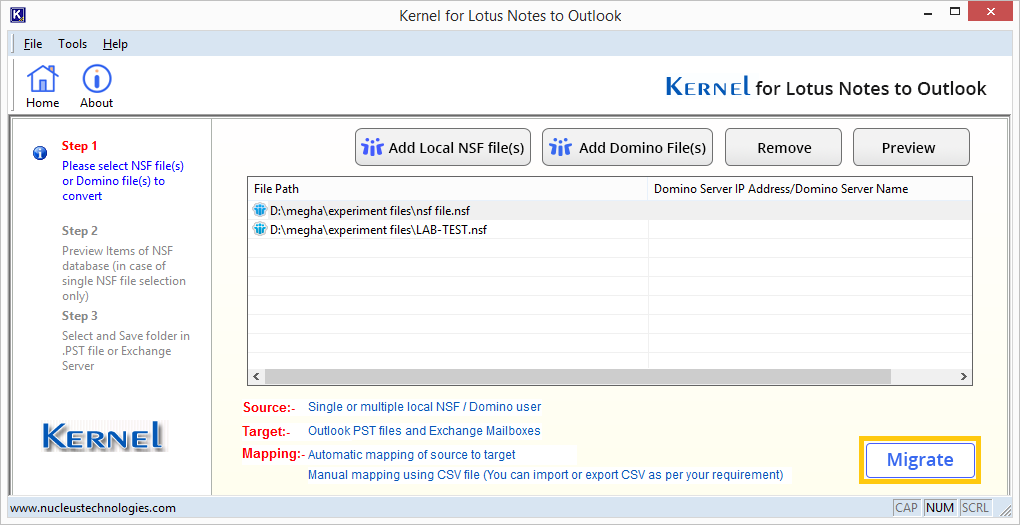1020x525 pixels.
Task: Click the SCRL status indicator
Action: point(974,507)
